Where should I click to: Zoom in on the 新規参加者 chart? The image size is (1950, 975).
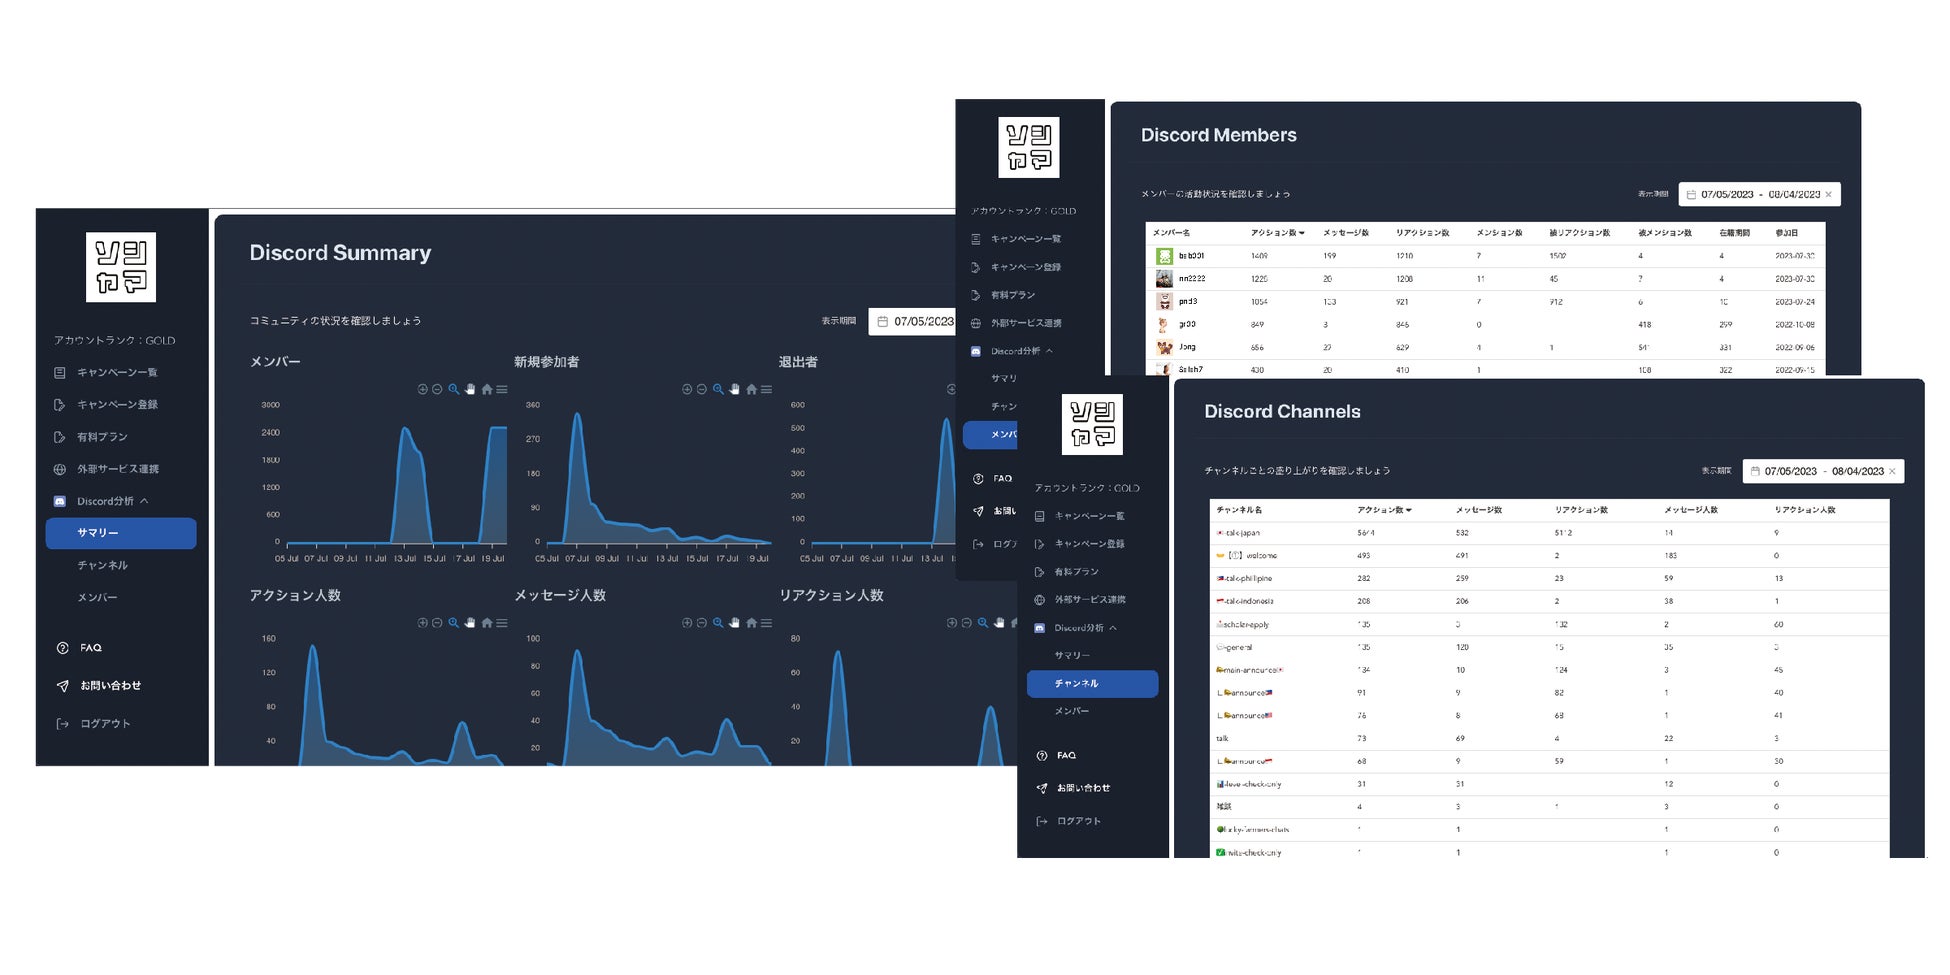(687, 389)
